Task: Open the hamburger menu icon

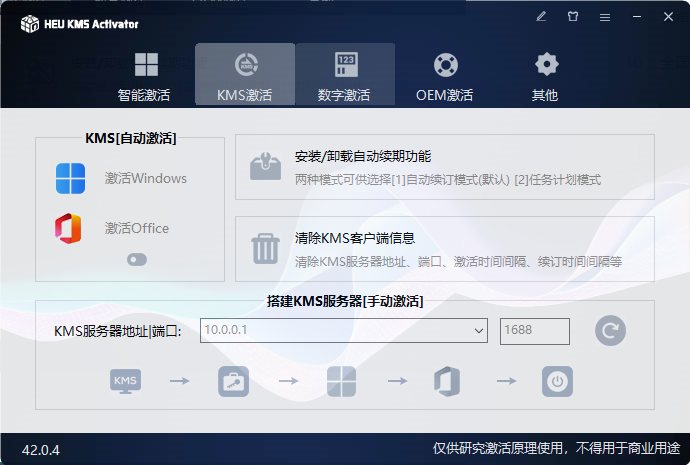Action: [x=605, y=17]
